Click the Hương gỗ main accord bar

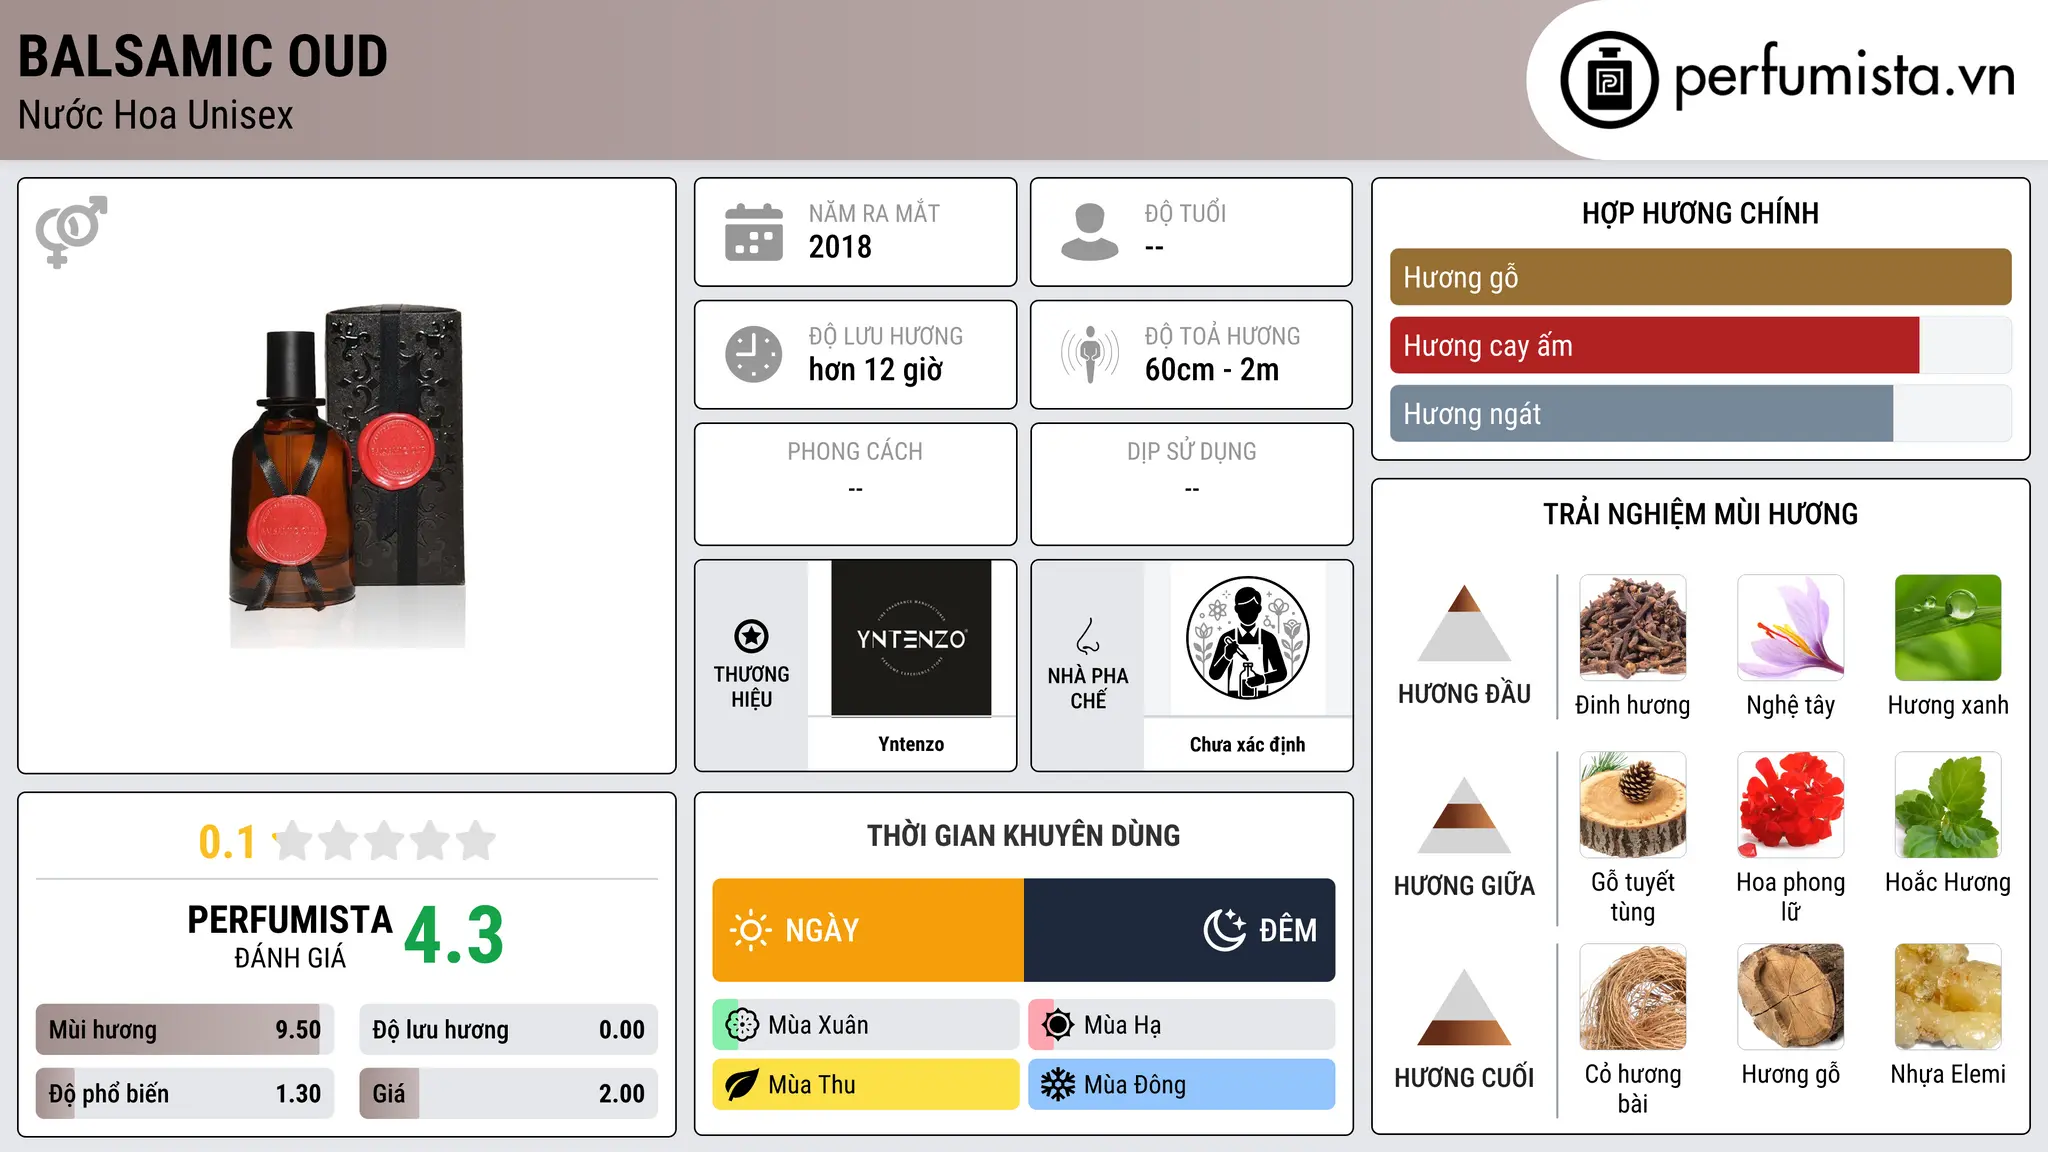pos(1700,277)
